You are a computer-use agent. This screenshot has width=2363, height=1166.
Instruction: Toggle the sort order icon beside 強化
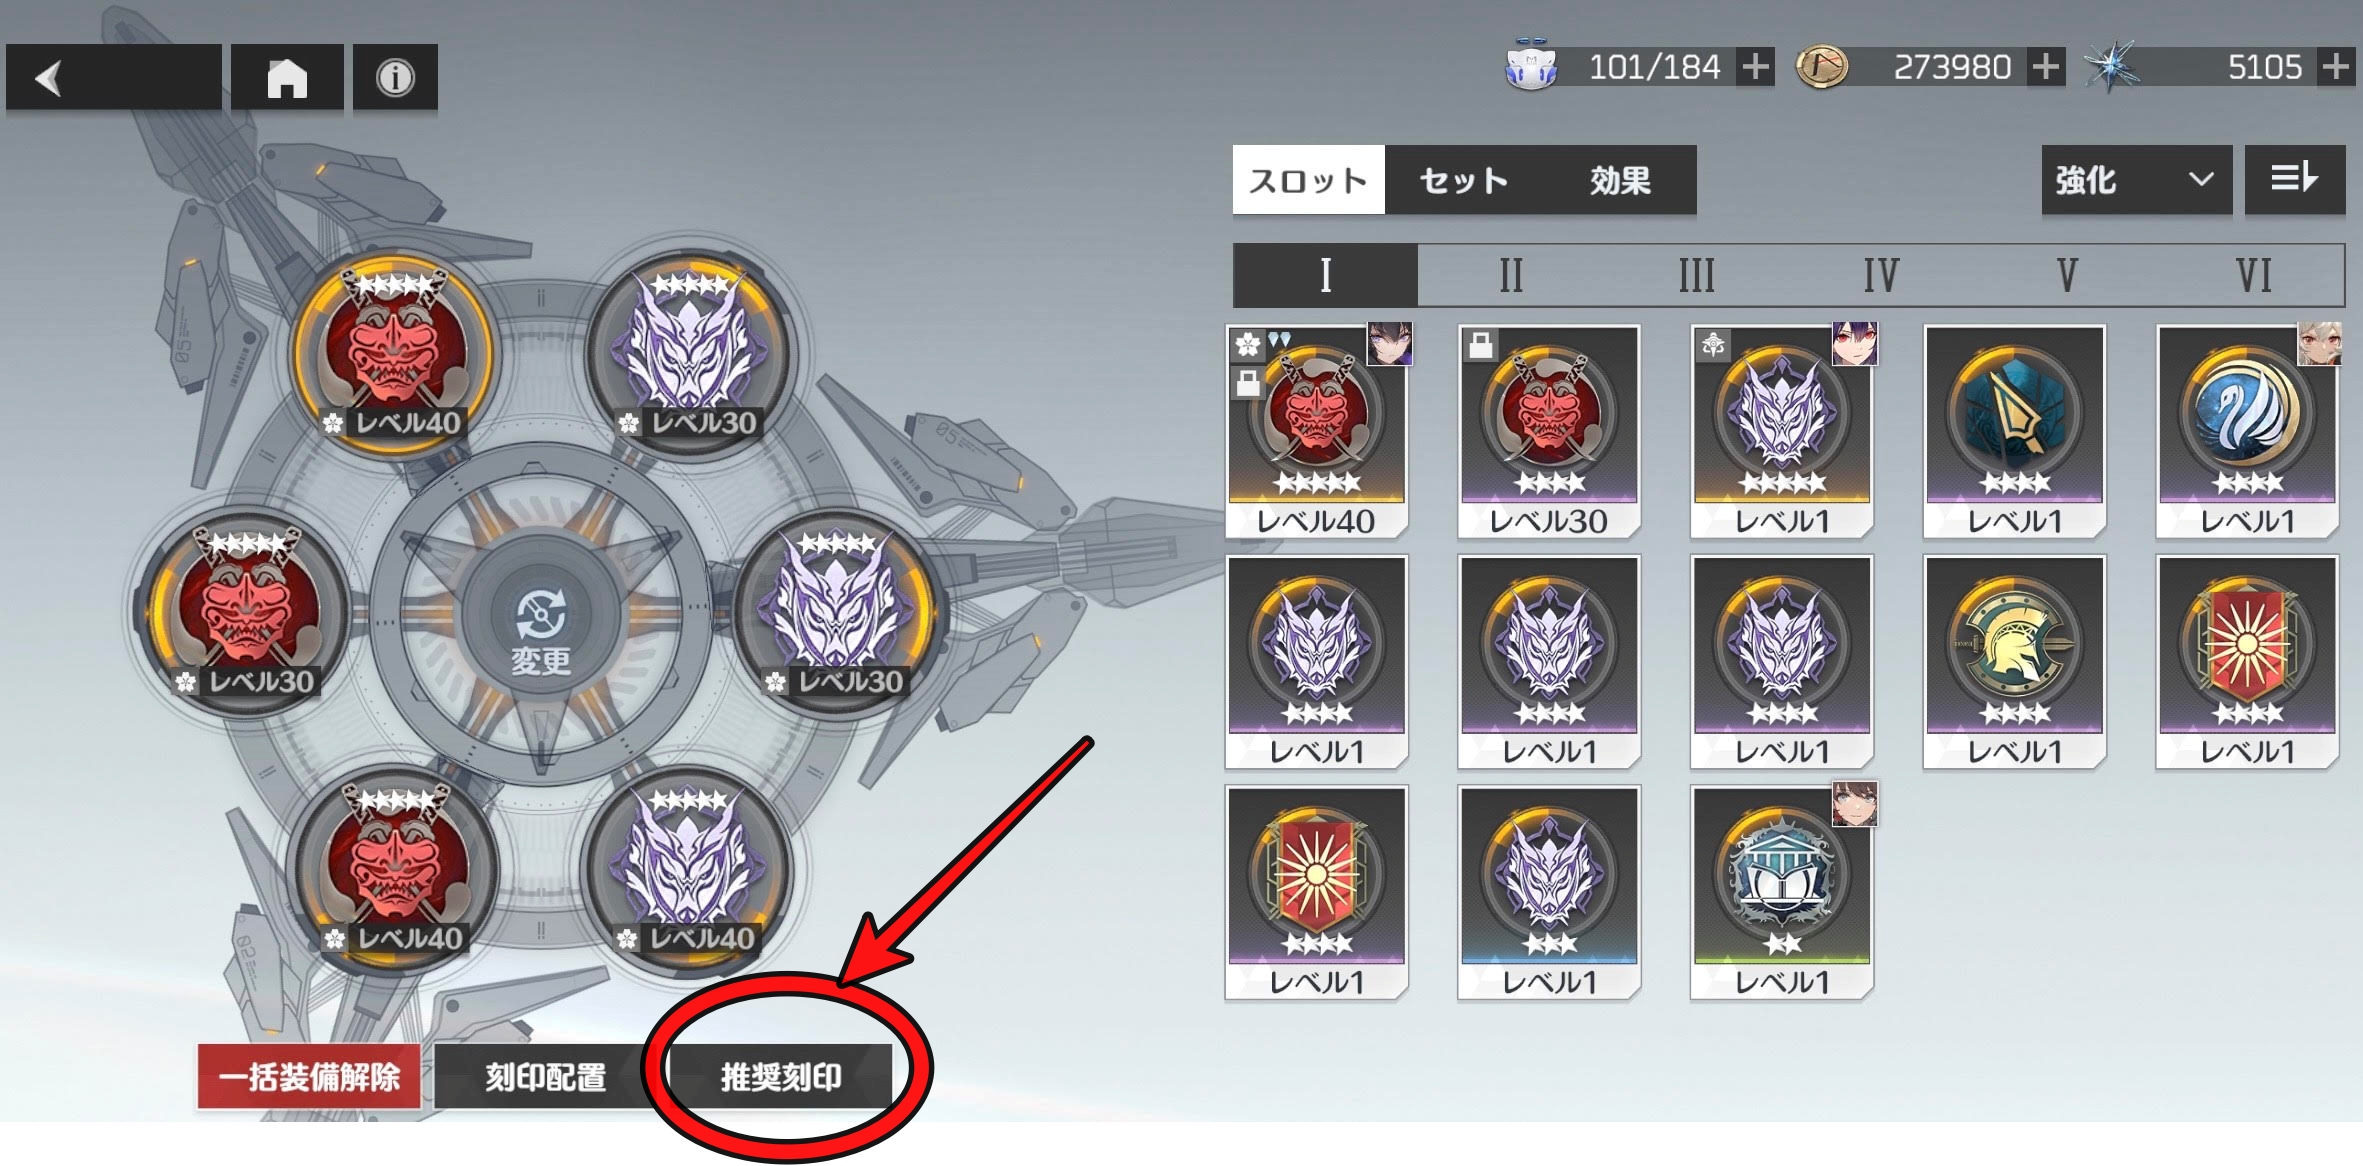coord(2294,179)
